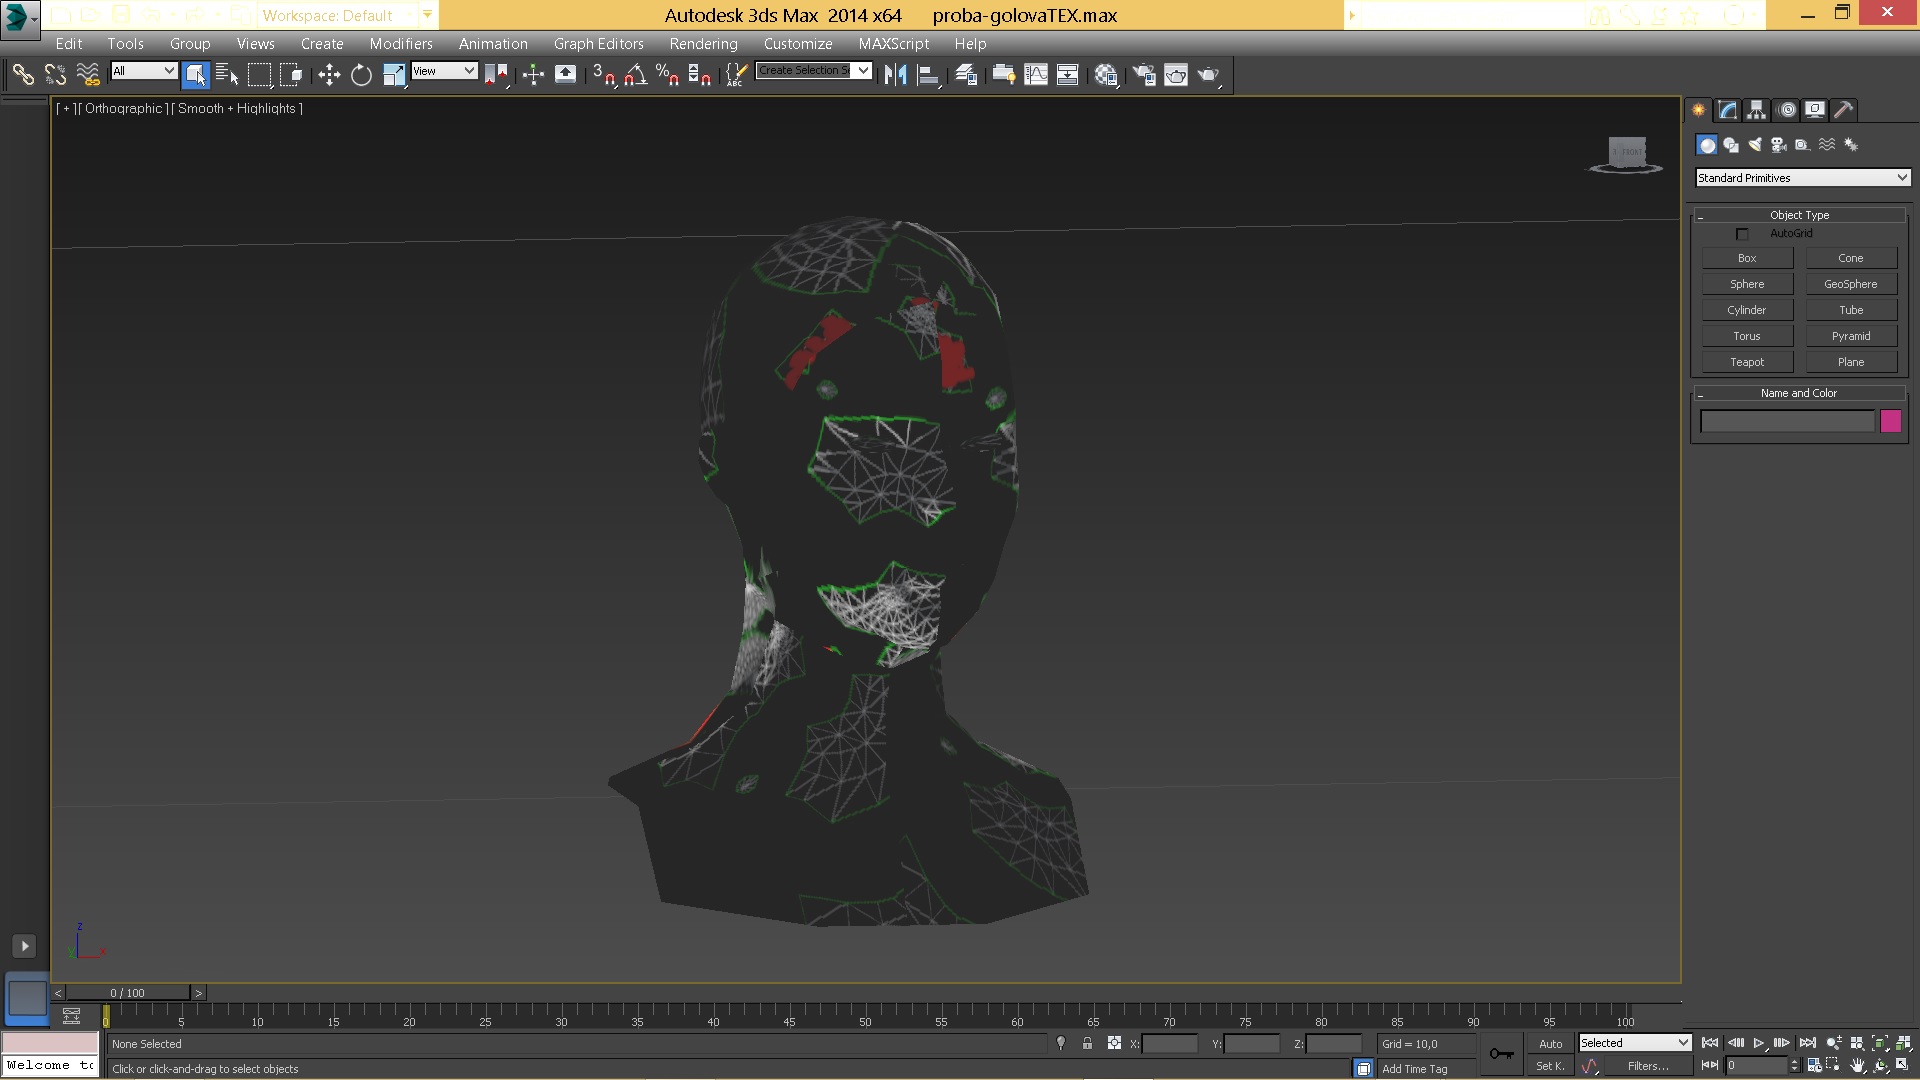
Task: Open the Material Editor icon
Action: pyautogui.click(x=1105, y=75)
